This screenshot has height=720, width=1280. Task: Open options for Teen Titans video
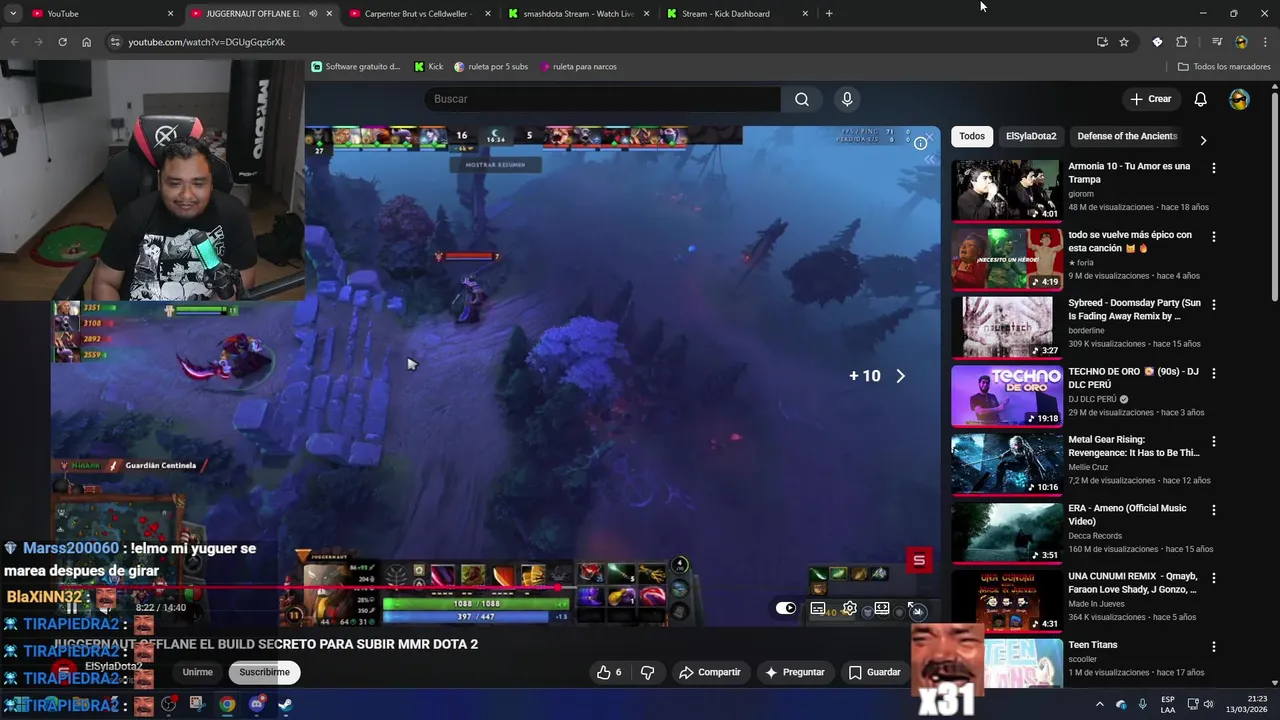[x=1214, y=646]
